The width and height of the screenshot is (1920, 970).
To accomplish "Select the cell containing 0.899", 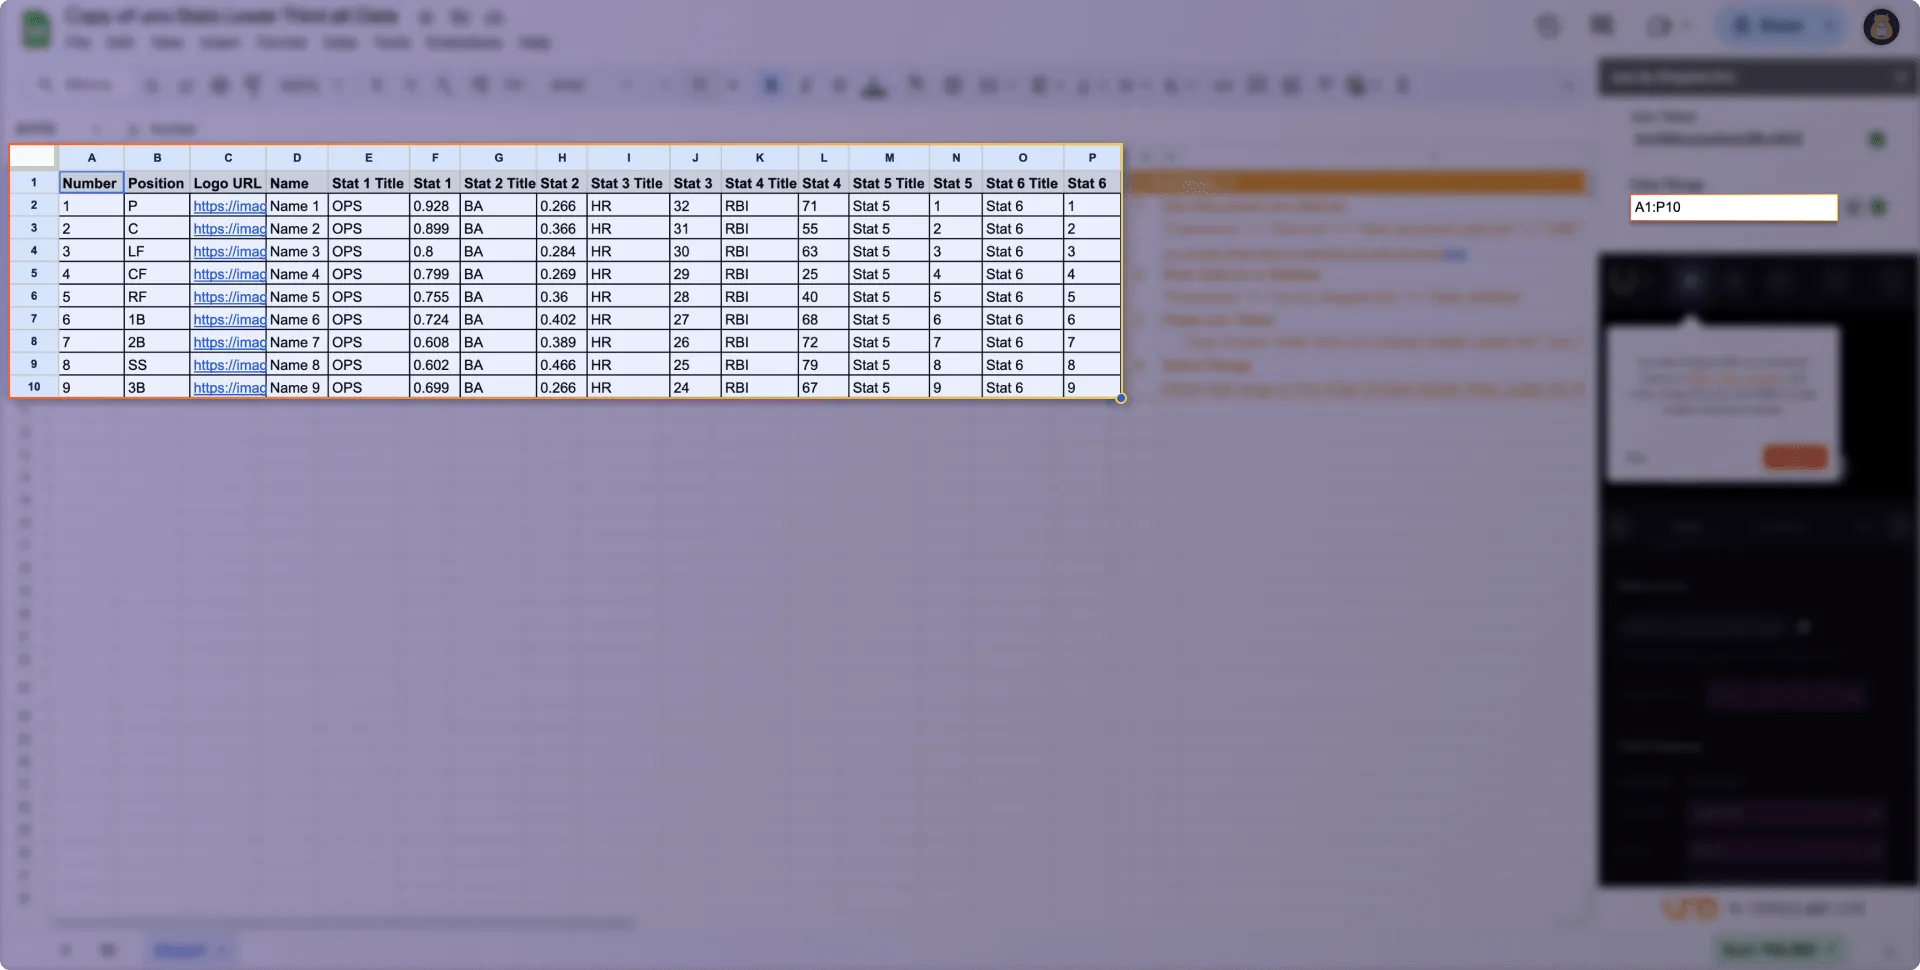I will pyautogui.click(x=435, y=229).
